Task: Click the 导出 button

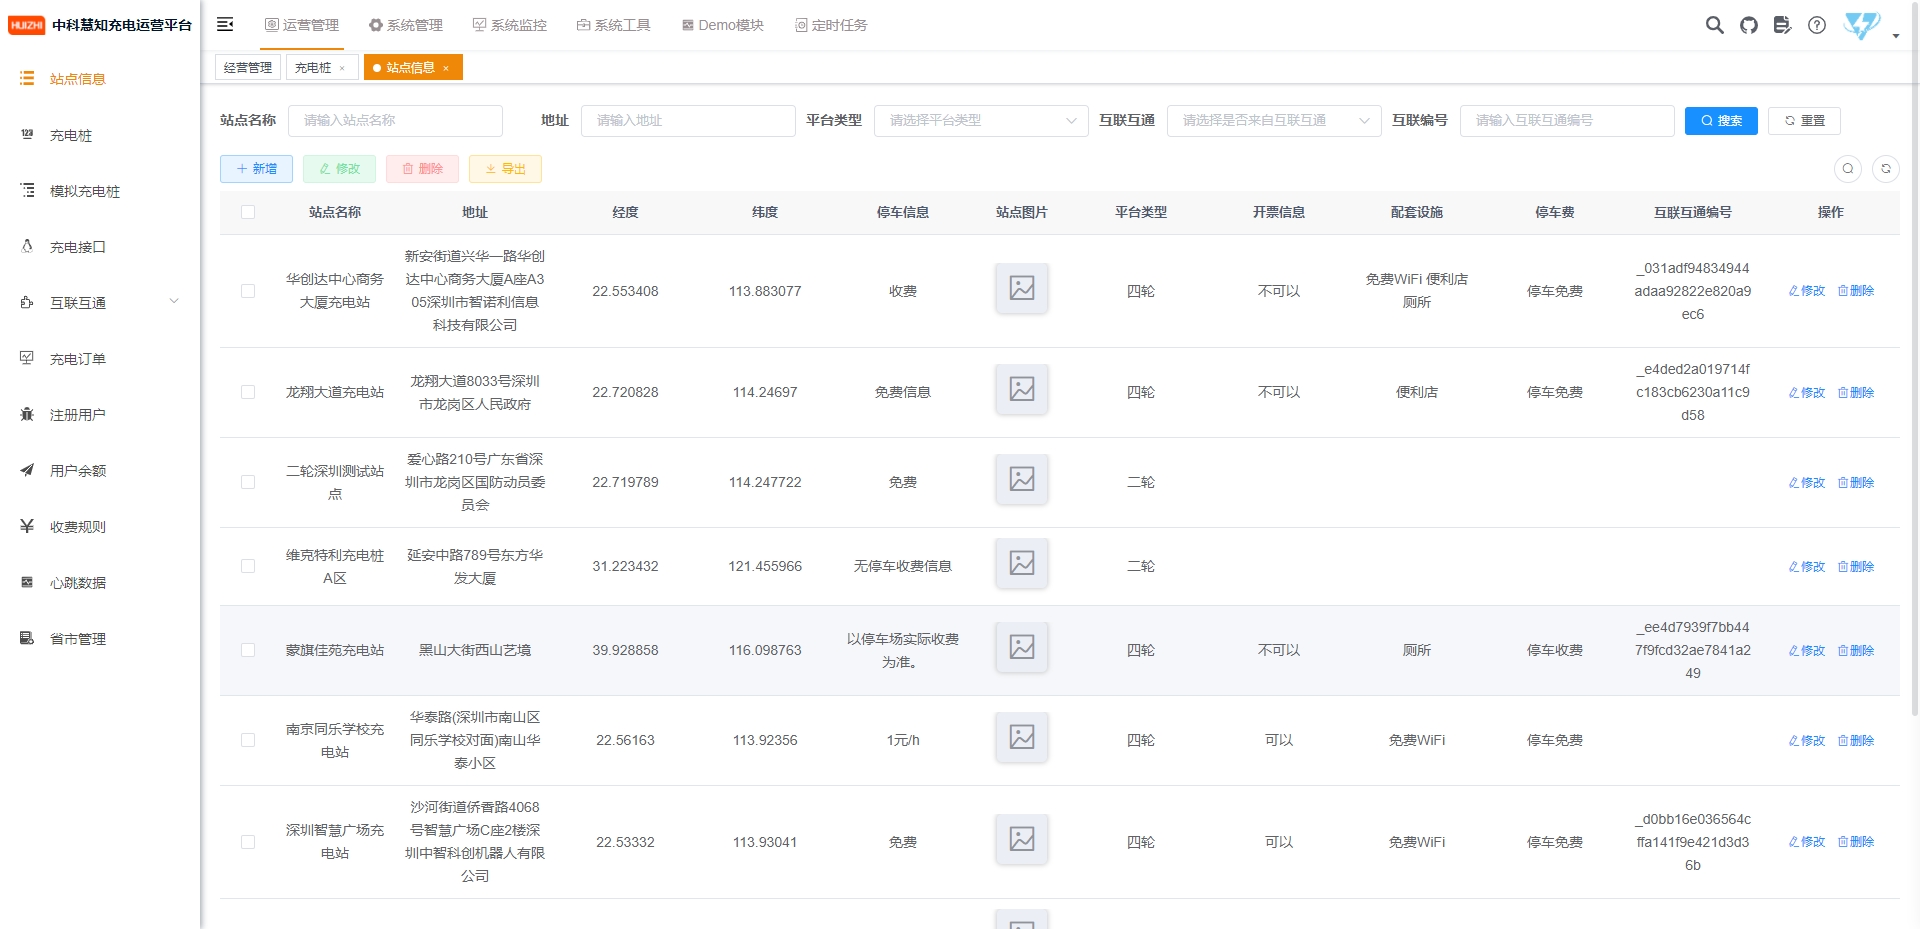Action: click(505, 169)
